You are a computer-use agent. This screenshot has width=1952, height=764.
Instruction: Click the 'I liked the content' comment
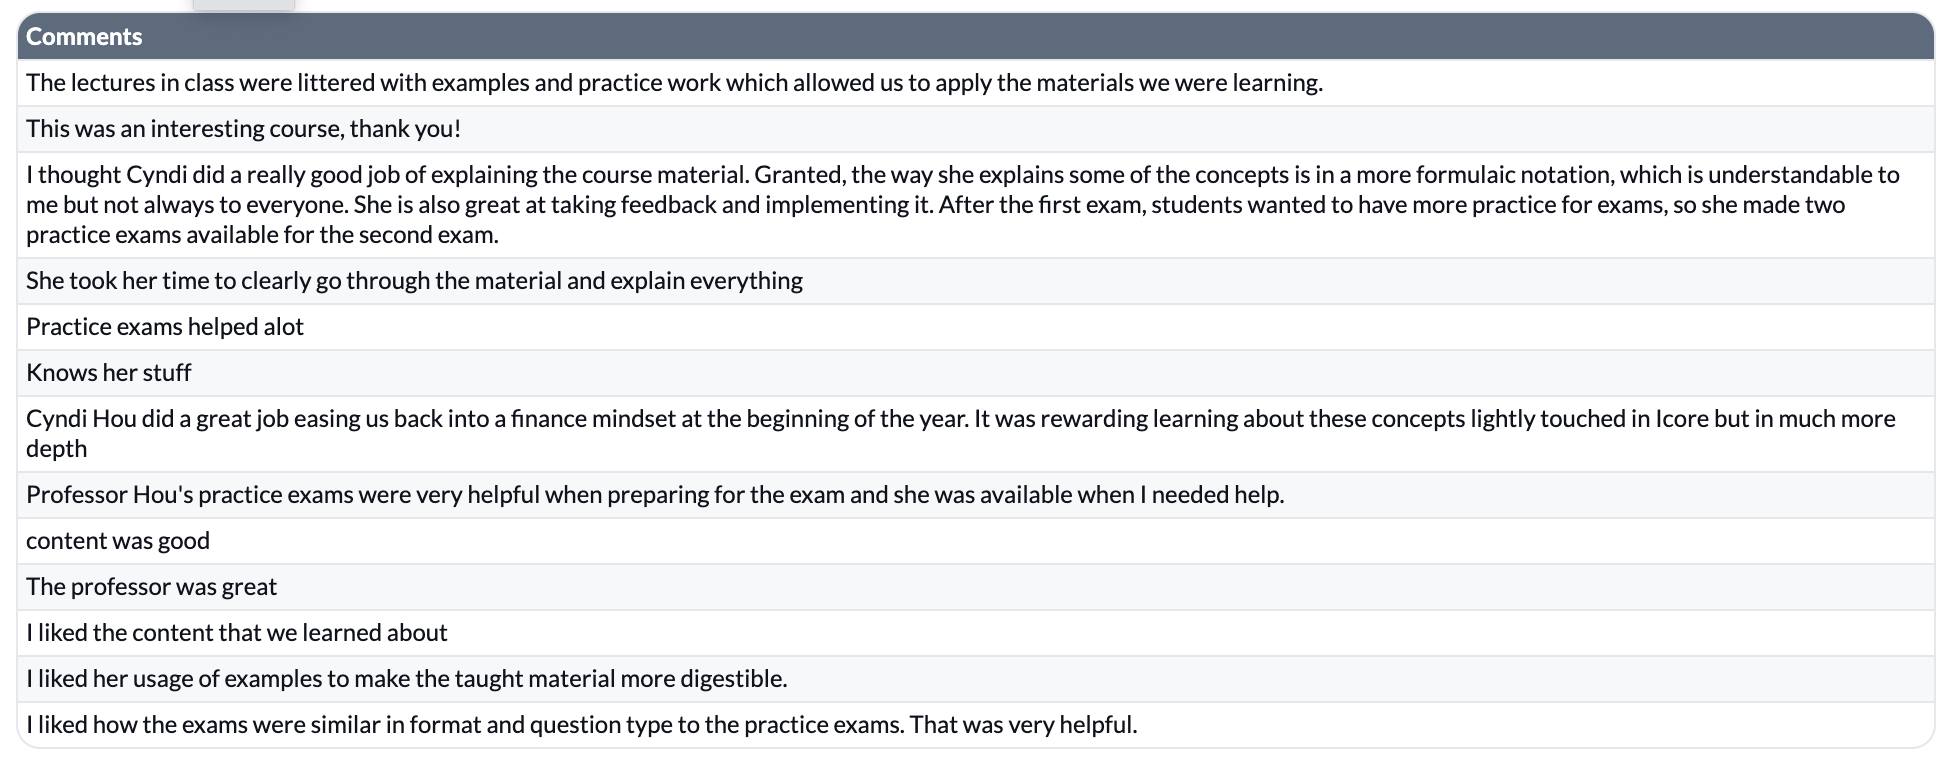[x=975, y=633]
